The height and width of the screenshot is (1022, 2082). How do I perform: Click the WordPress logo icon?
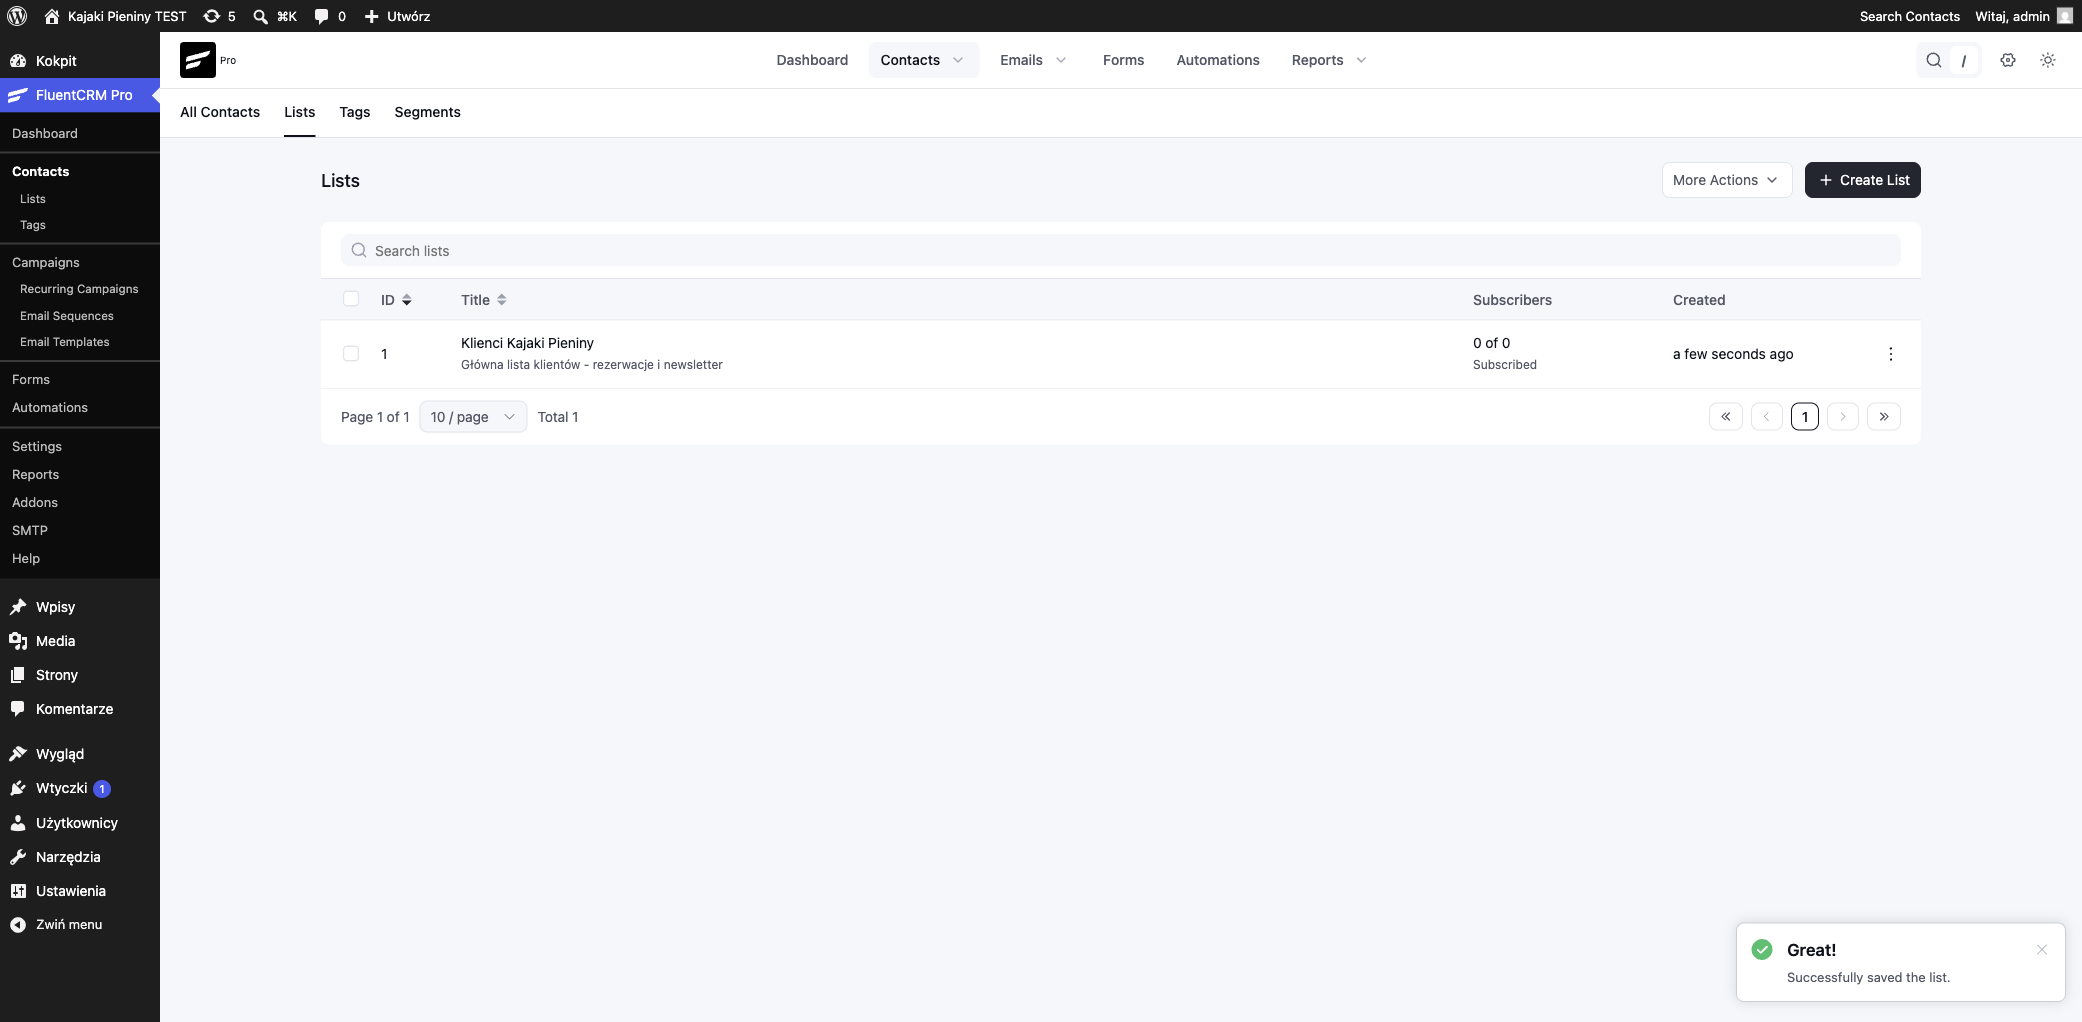click(17, 16)
